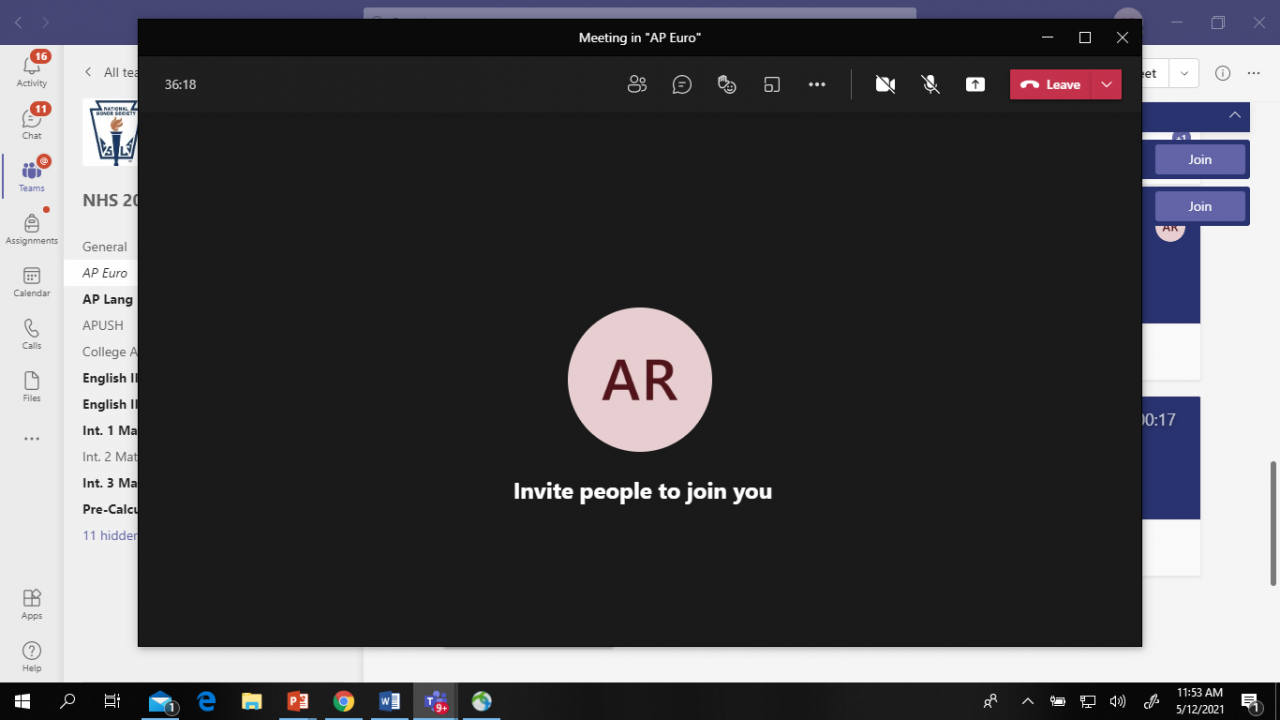This screenshot has width=1280, height=720.
Task: Leave the AP Euro meeting
Action: pos(1051,85)
